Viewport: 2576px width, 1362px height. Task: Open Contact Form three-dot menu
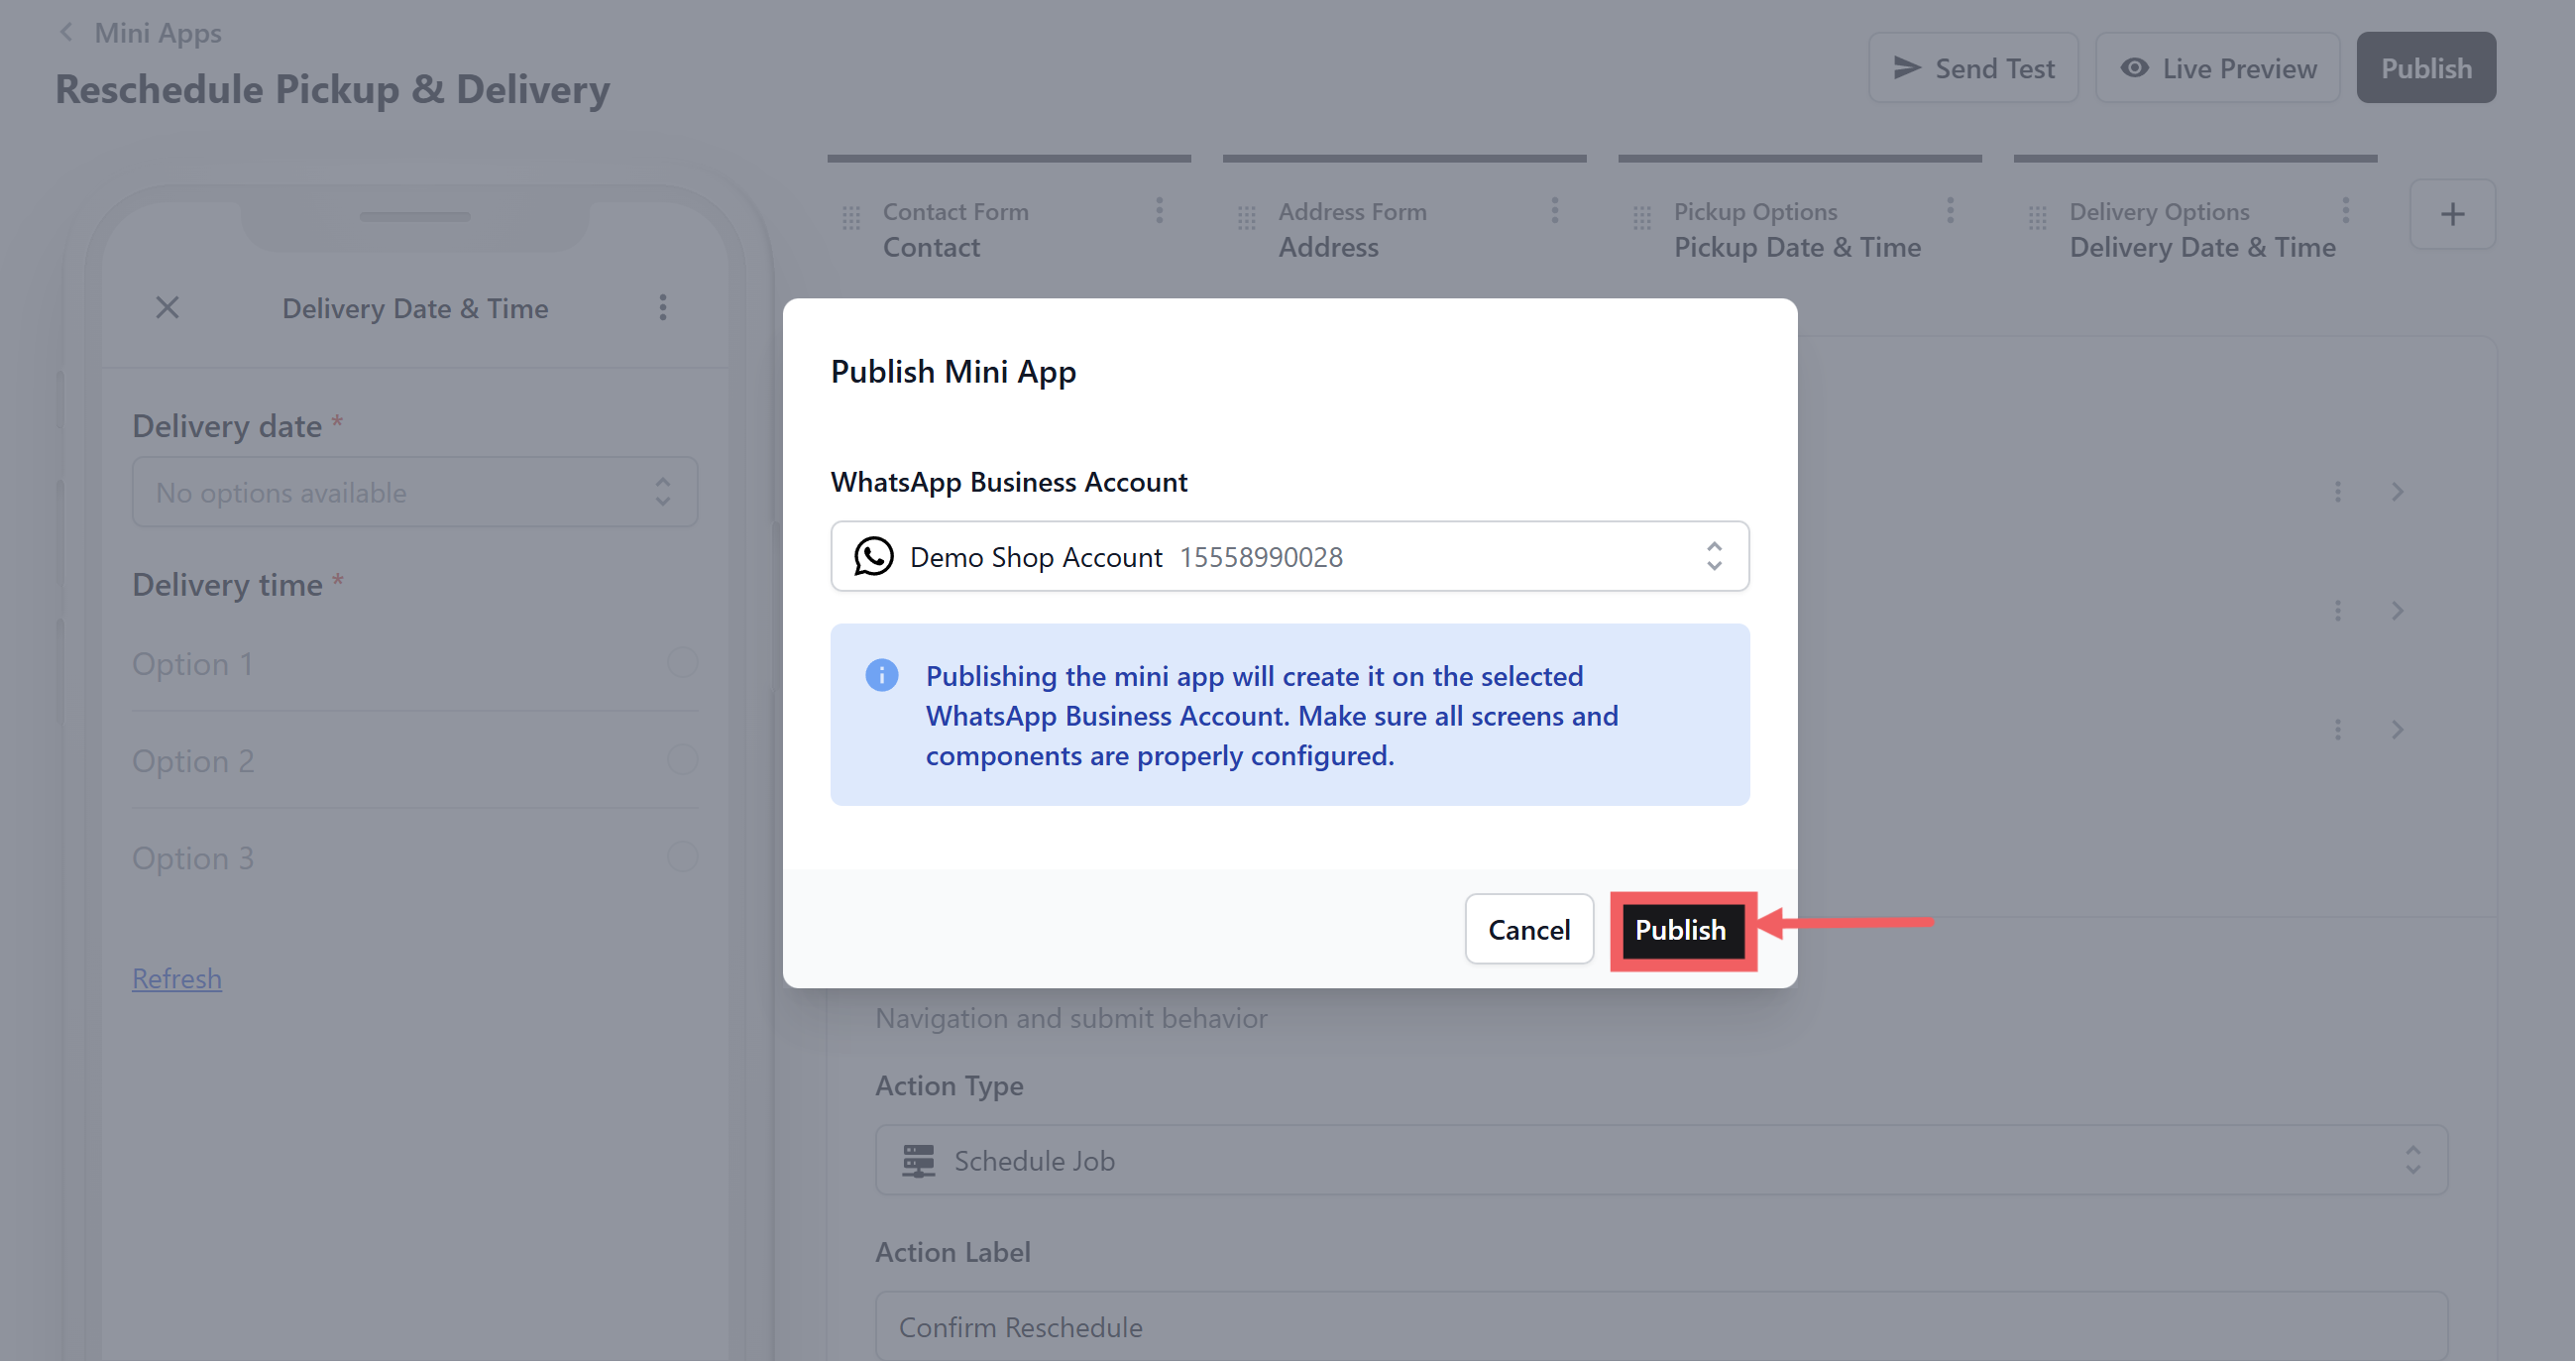1159,211
